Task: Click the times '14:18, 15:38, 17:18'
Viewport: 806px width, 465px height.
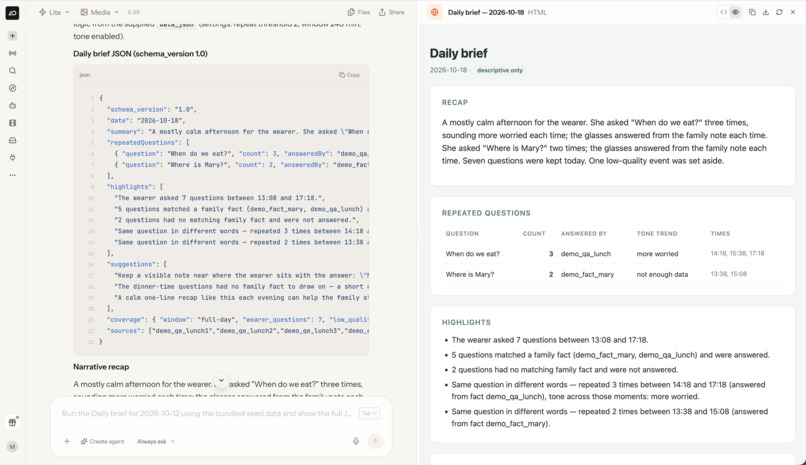Action: click(x=737, y=253)
